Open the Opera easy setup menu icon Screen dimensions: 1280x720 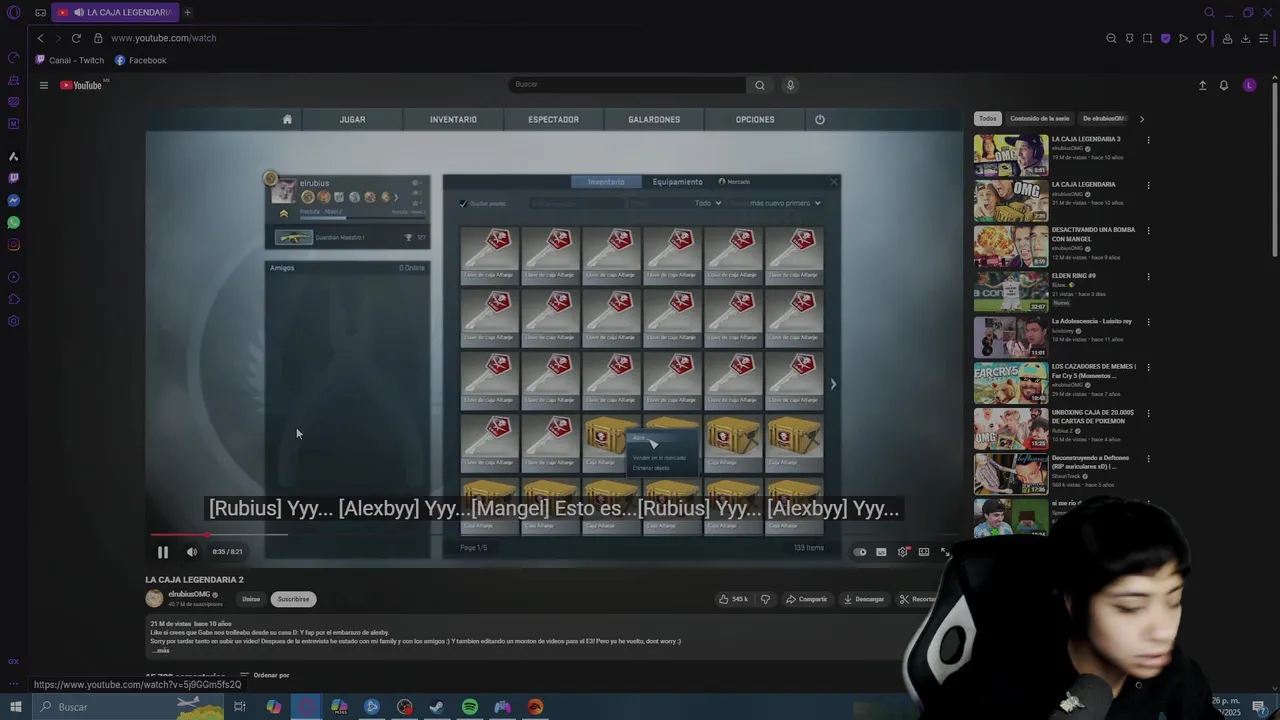(1264, 38)
